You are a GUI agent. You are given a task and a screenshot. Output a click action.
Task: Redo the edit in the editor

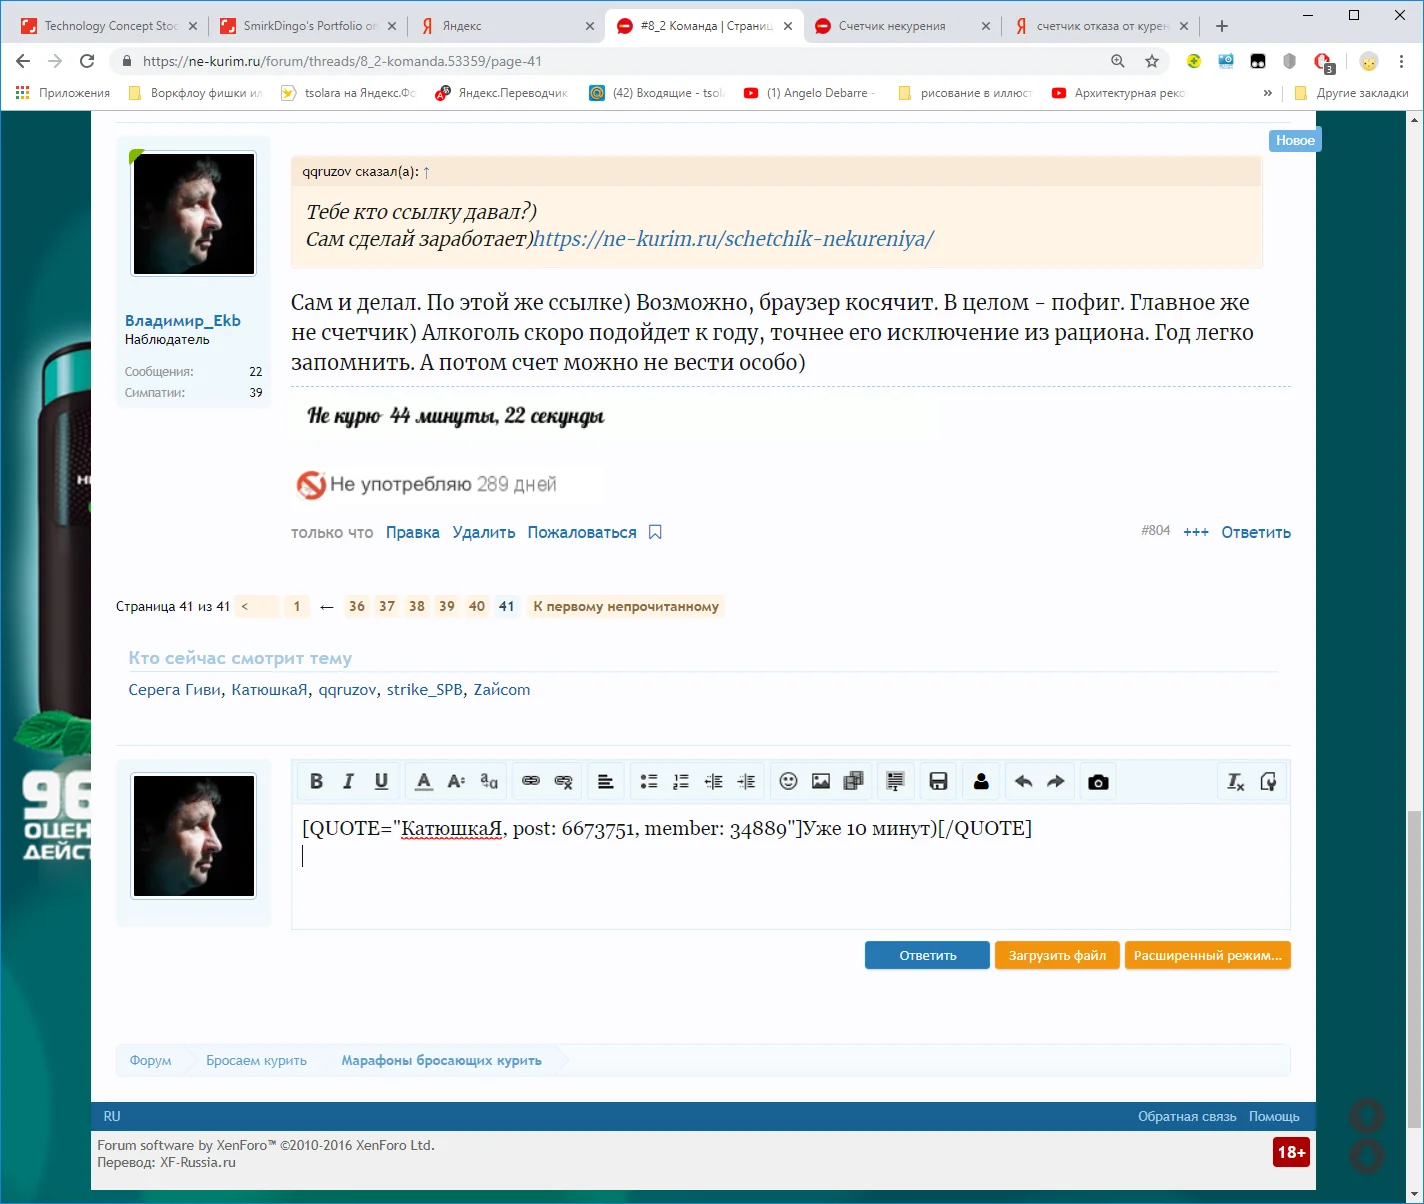point(1056,782)
